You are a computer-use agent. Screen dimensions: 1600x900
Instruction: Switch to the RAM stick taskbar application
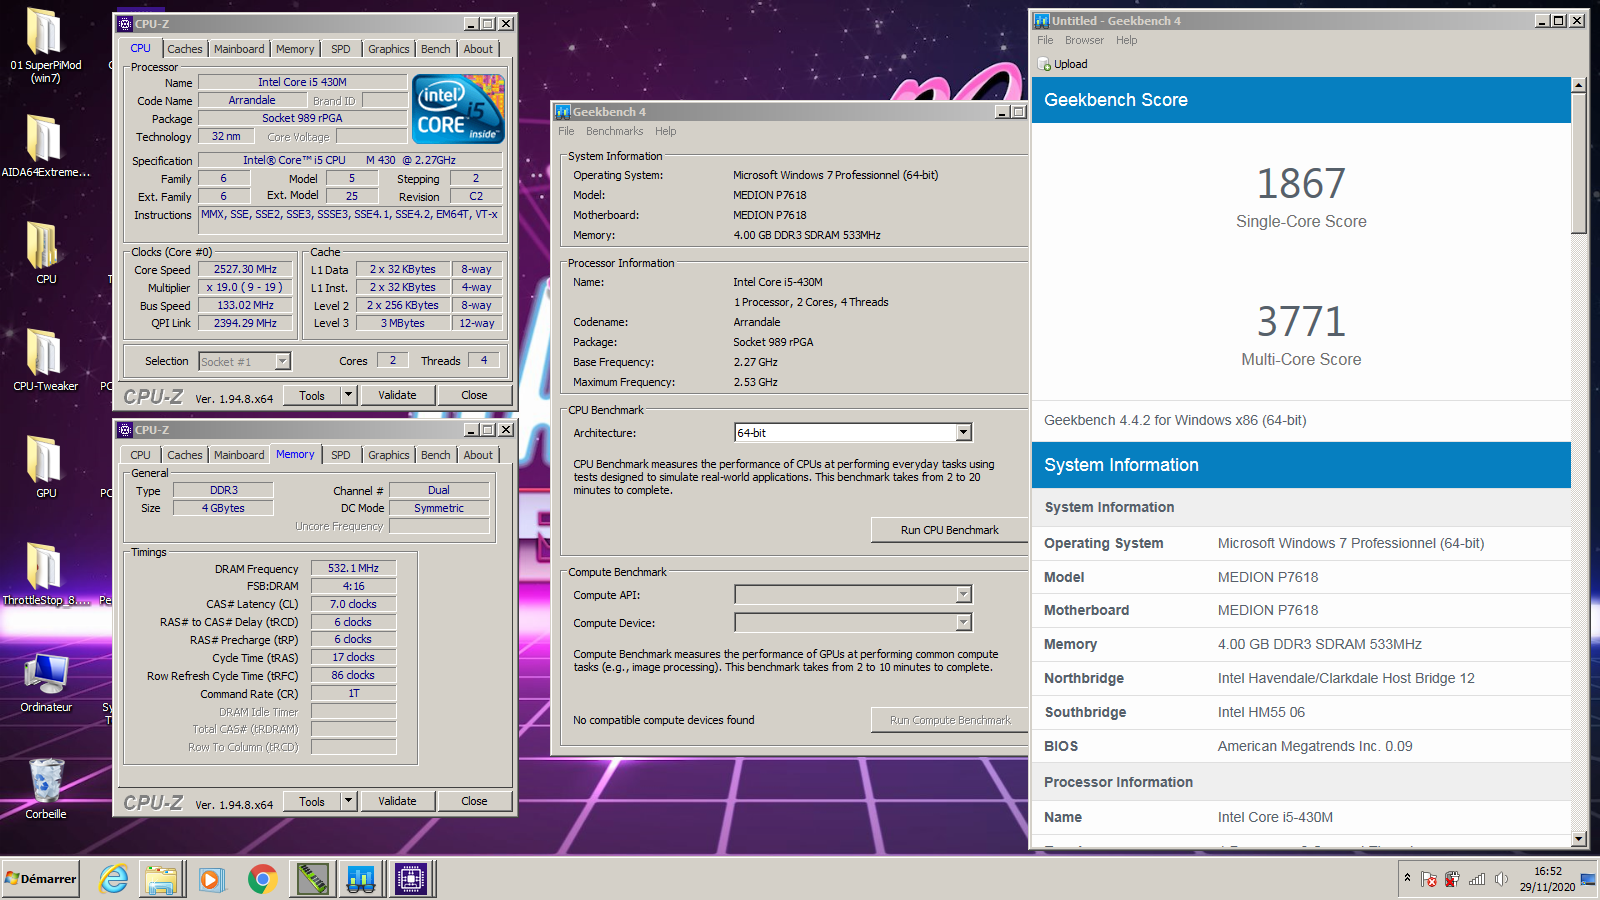312,879
